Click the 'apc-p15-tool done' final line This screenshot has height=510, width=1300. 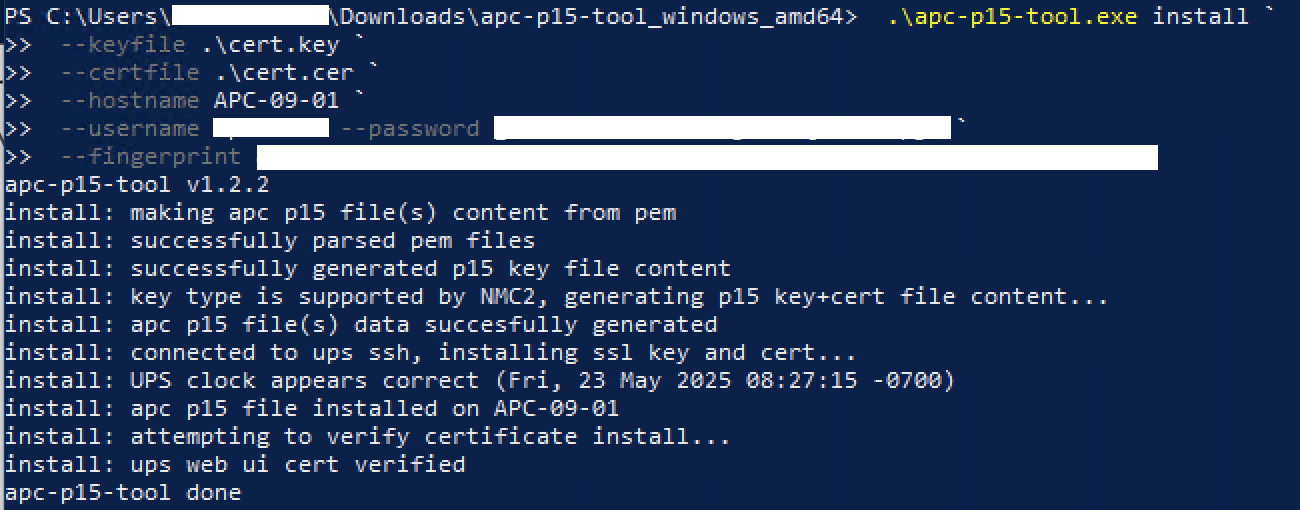point(123,492)
